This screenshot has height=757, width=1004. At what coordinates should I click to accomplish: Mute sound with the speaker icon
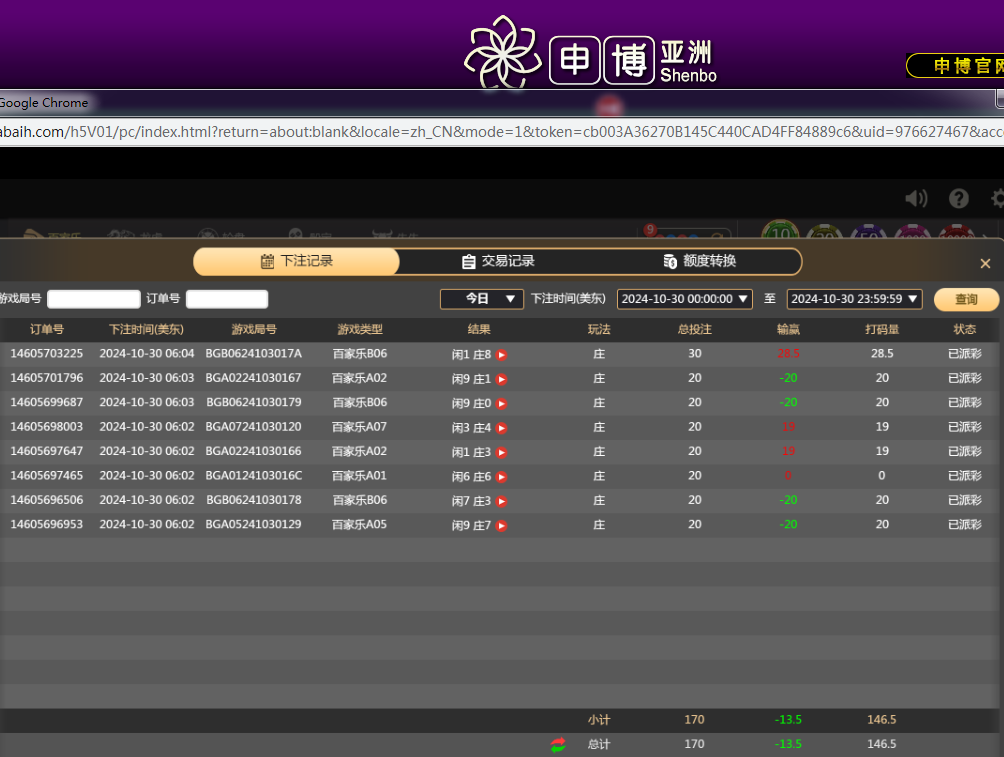pyautogui.click(x=915, y=198)
